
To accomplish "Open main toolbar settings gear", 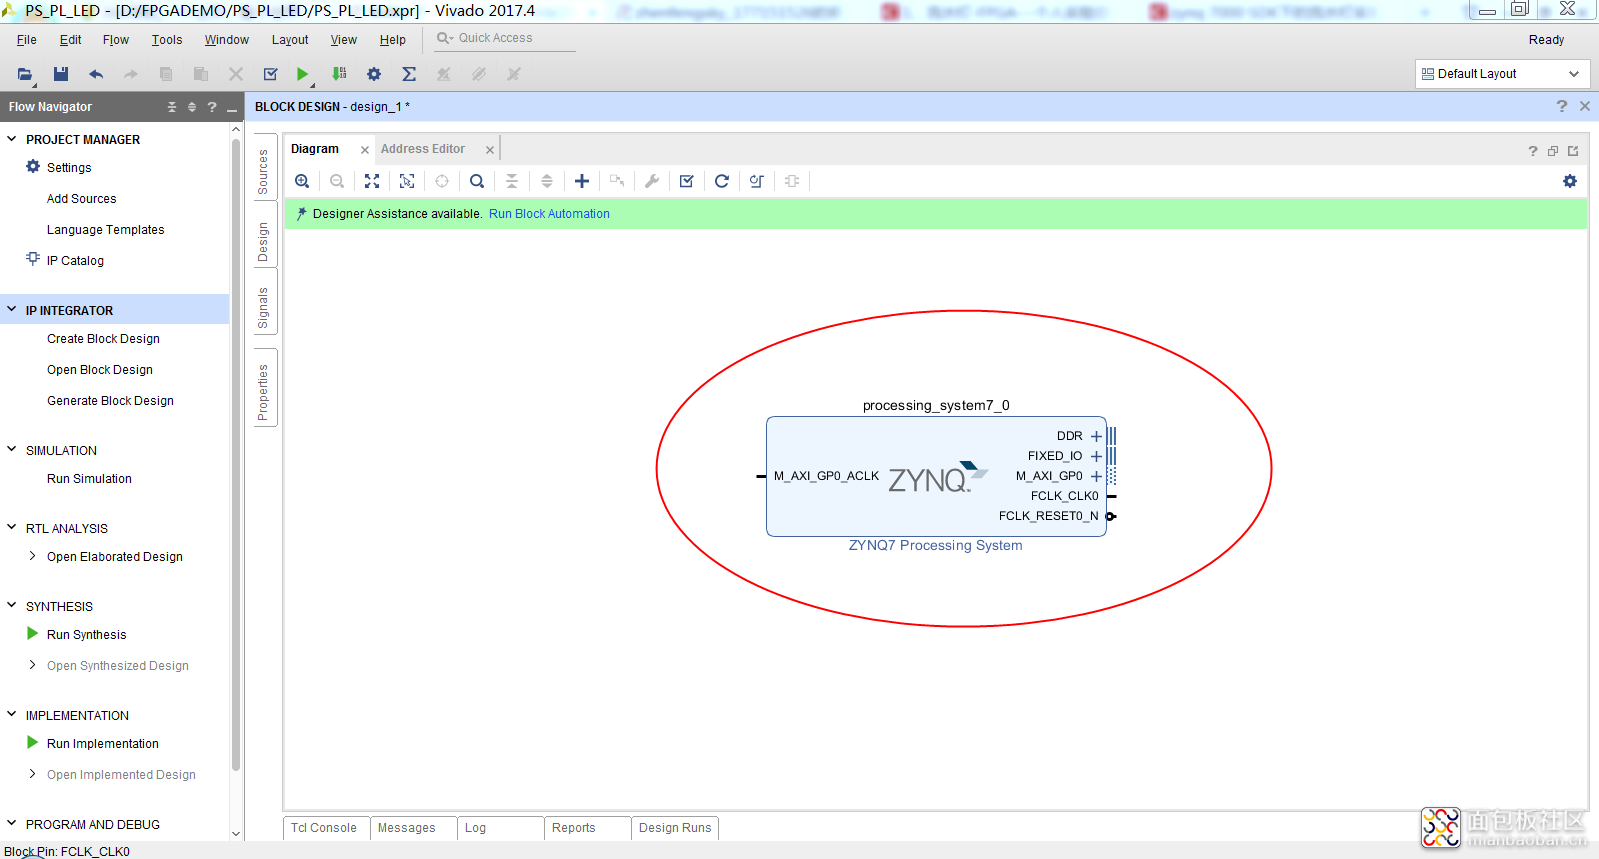I will click(374, 74).
